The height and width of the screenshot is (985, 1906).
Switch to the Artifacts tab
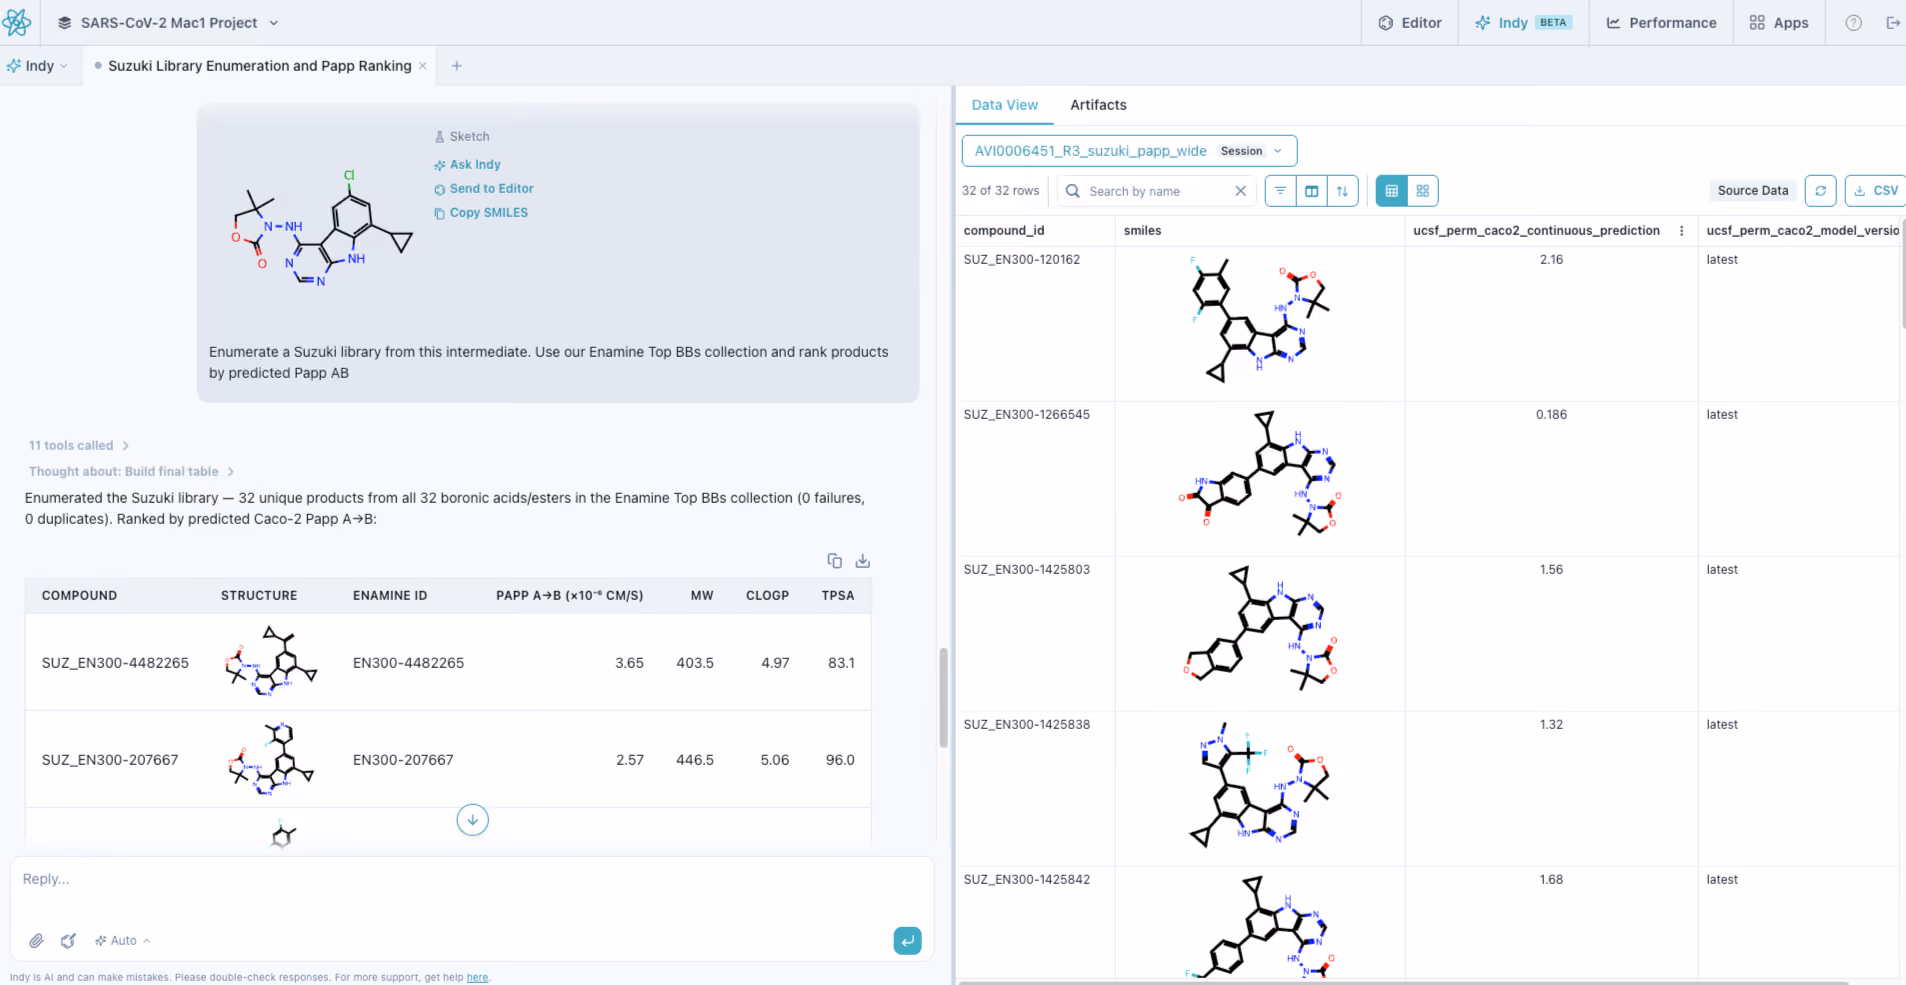click(x=1098, y=105)
